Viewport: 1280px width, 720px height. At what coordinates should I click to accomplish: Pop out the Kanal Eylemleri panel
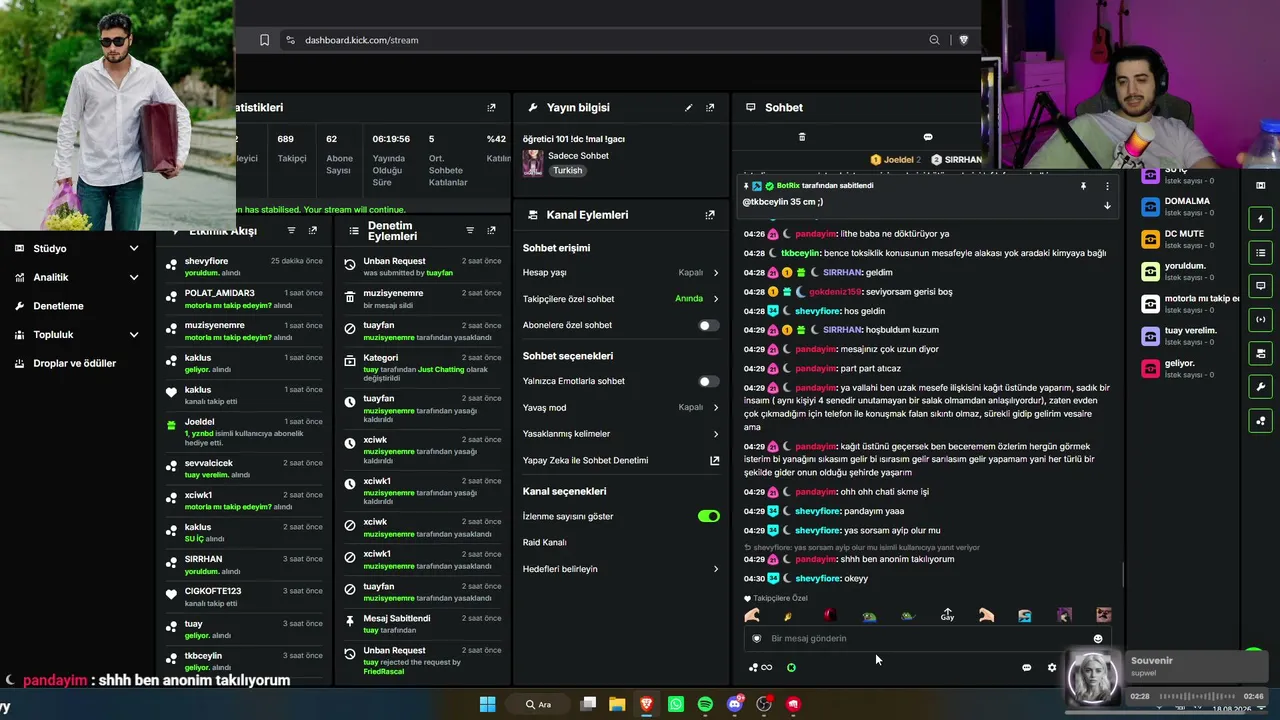point(710,215)
